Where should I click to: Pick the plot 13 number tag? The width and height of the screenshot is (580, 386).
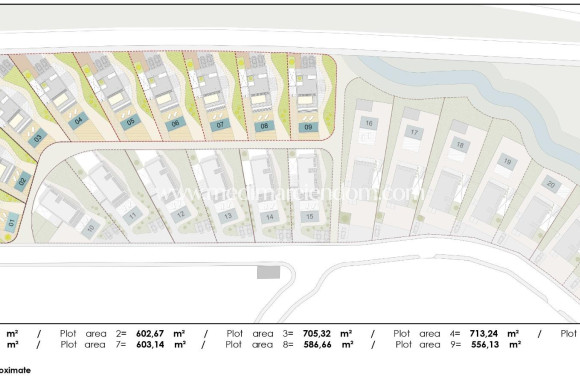pos(228,216)
